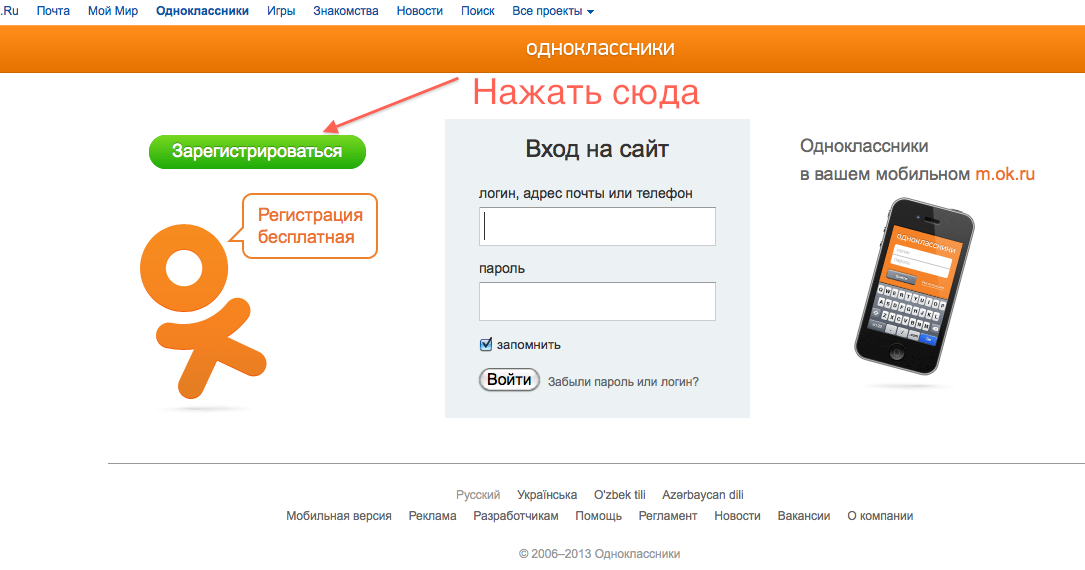Open the Разработчикам footer link

pyautogui.click(x=516, y=516)
